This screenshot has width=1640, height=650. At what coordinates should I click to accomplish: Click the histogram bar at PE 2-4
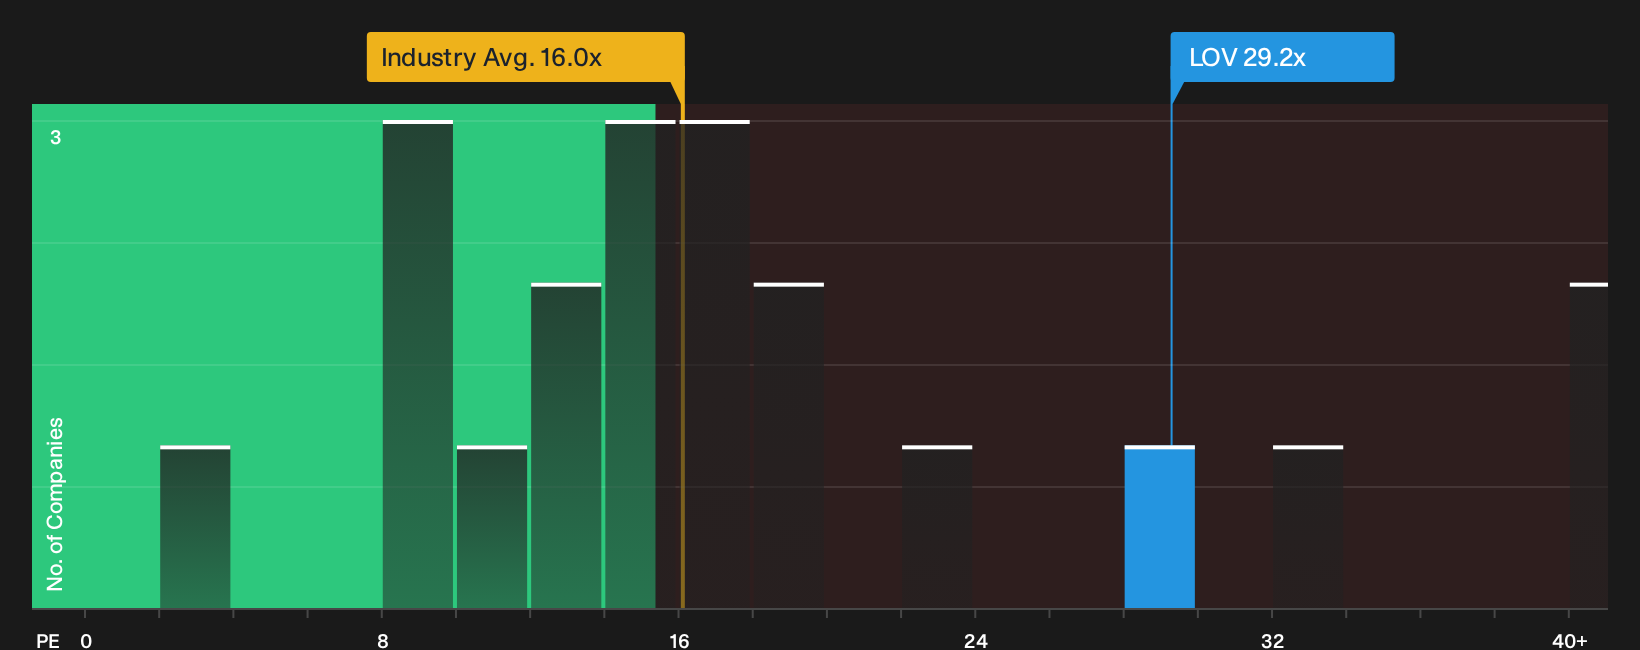point(195,527)
